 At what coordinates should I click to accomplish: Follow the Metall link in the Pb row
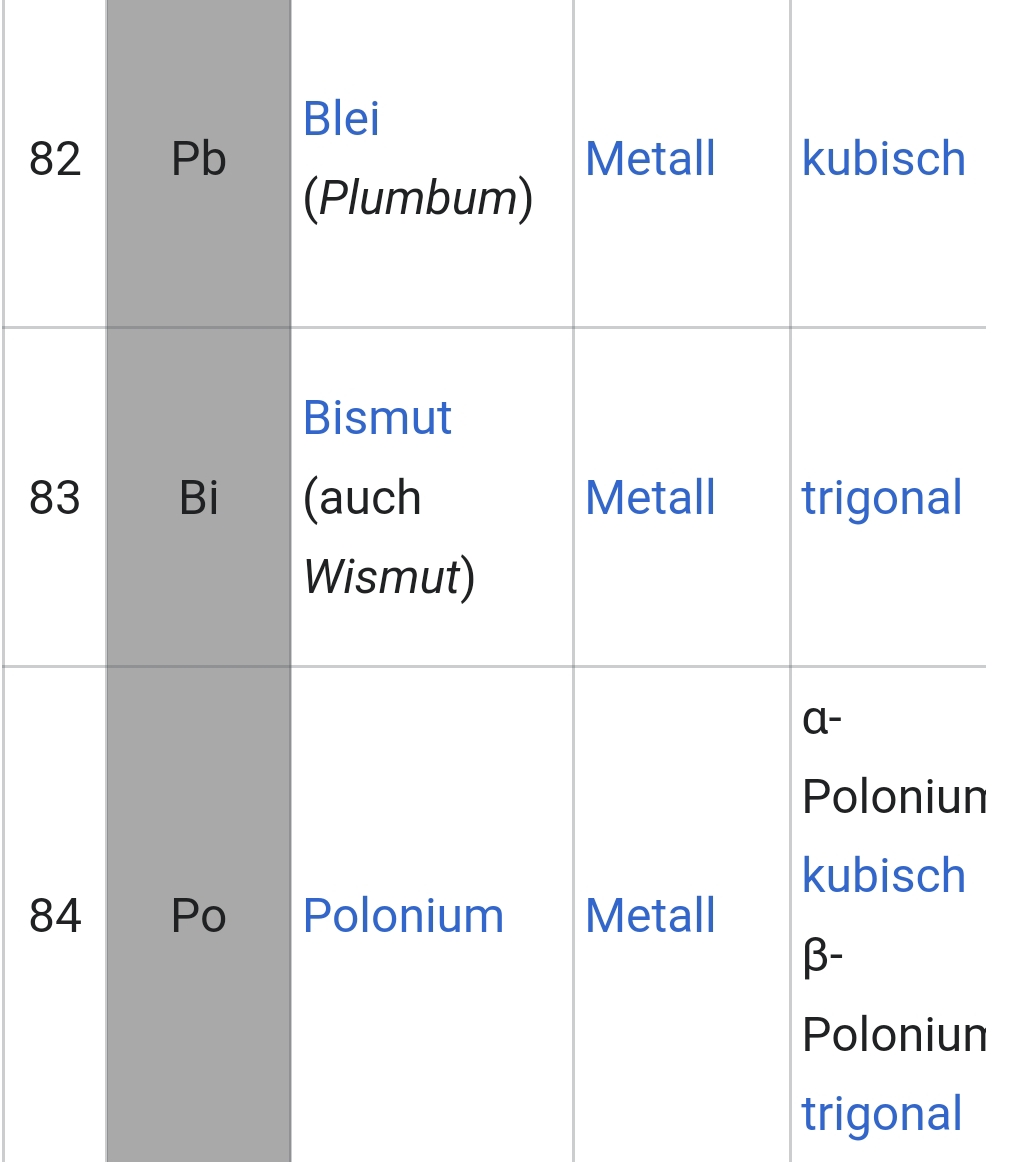pyautogui.click(x=650, y=159)
